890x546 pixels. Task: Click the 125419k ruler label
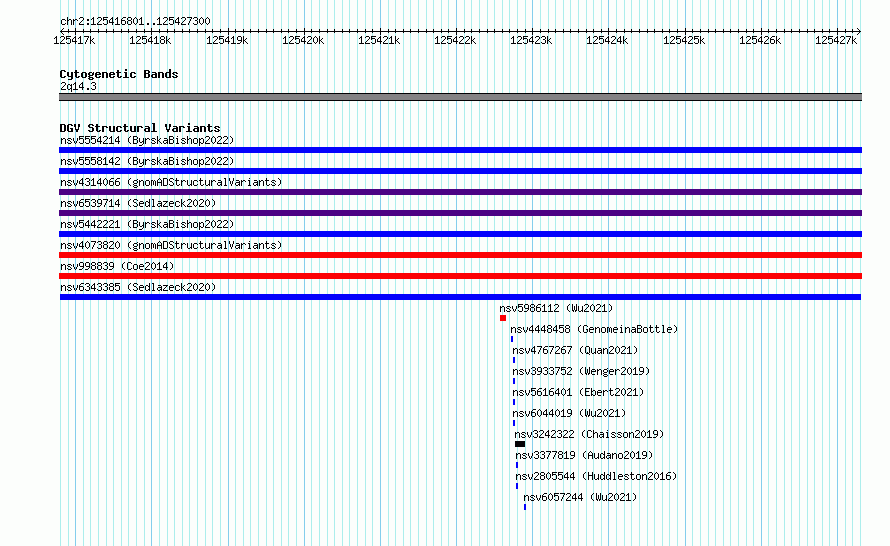(227, 40)
